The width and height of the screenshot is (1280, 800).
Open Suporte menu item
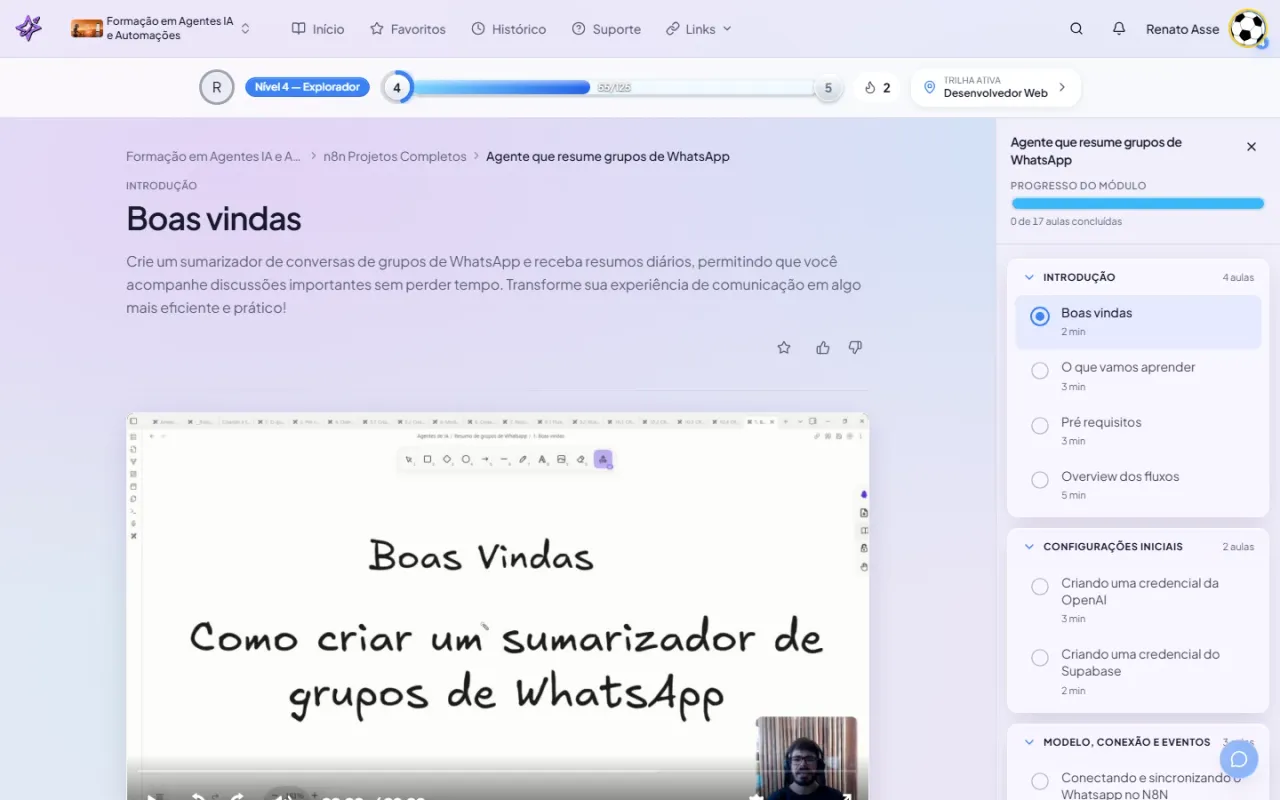[x=606, y=29]
